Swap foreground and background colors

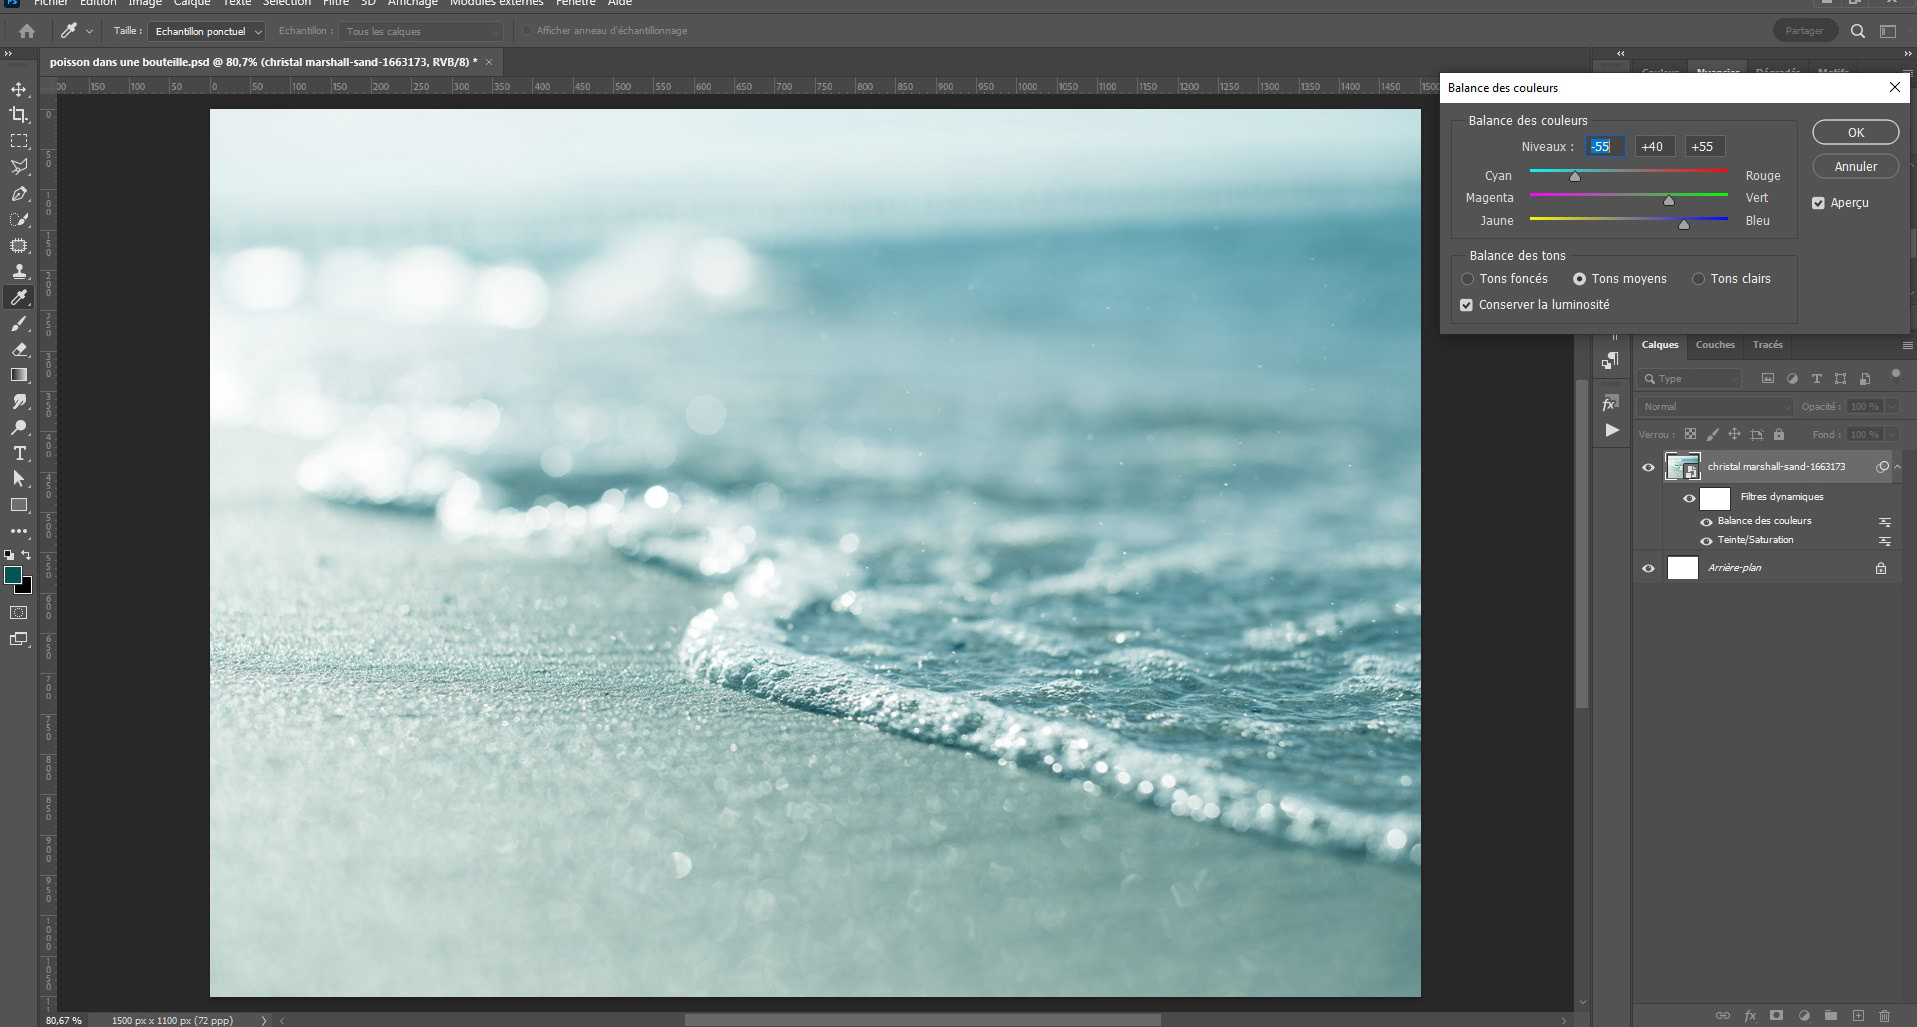click(x=27, y=555)
